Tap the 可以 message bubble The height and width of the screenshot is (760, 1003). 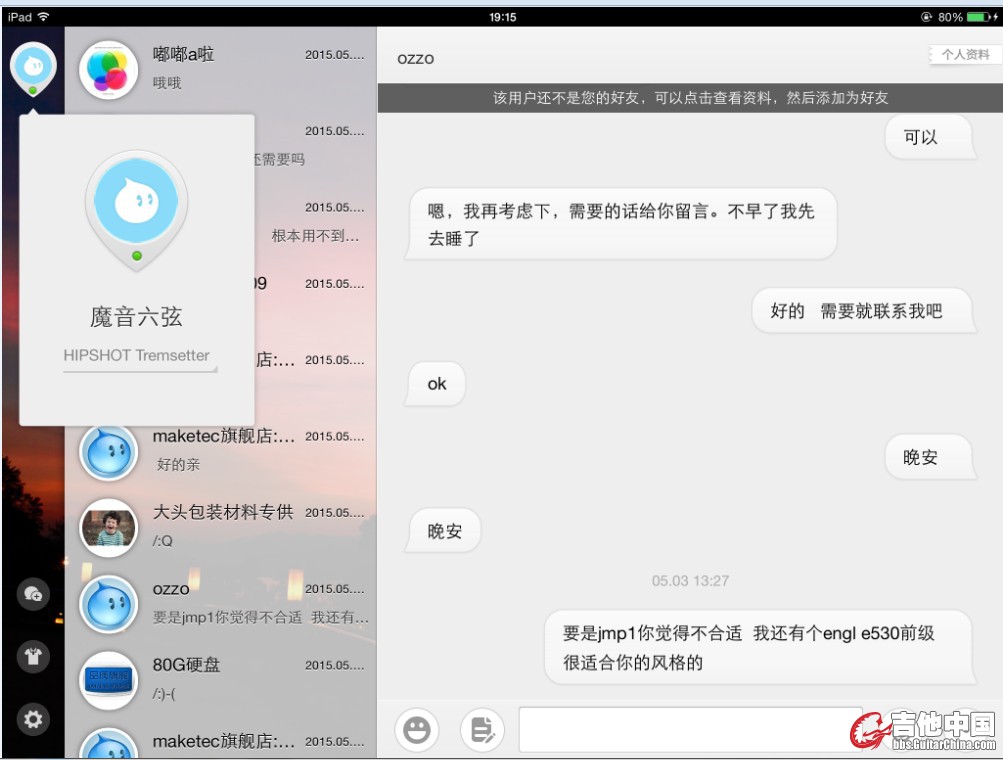pos(929,137)
